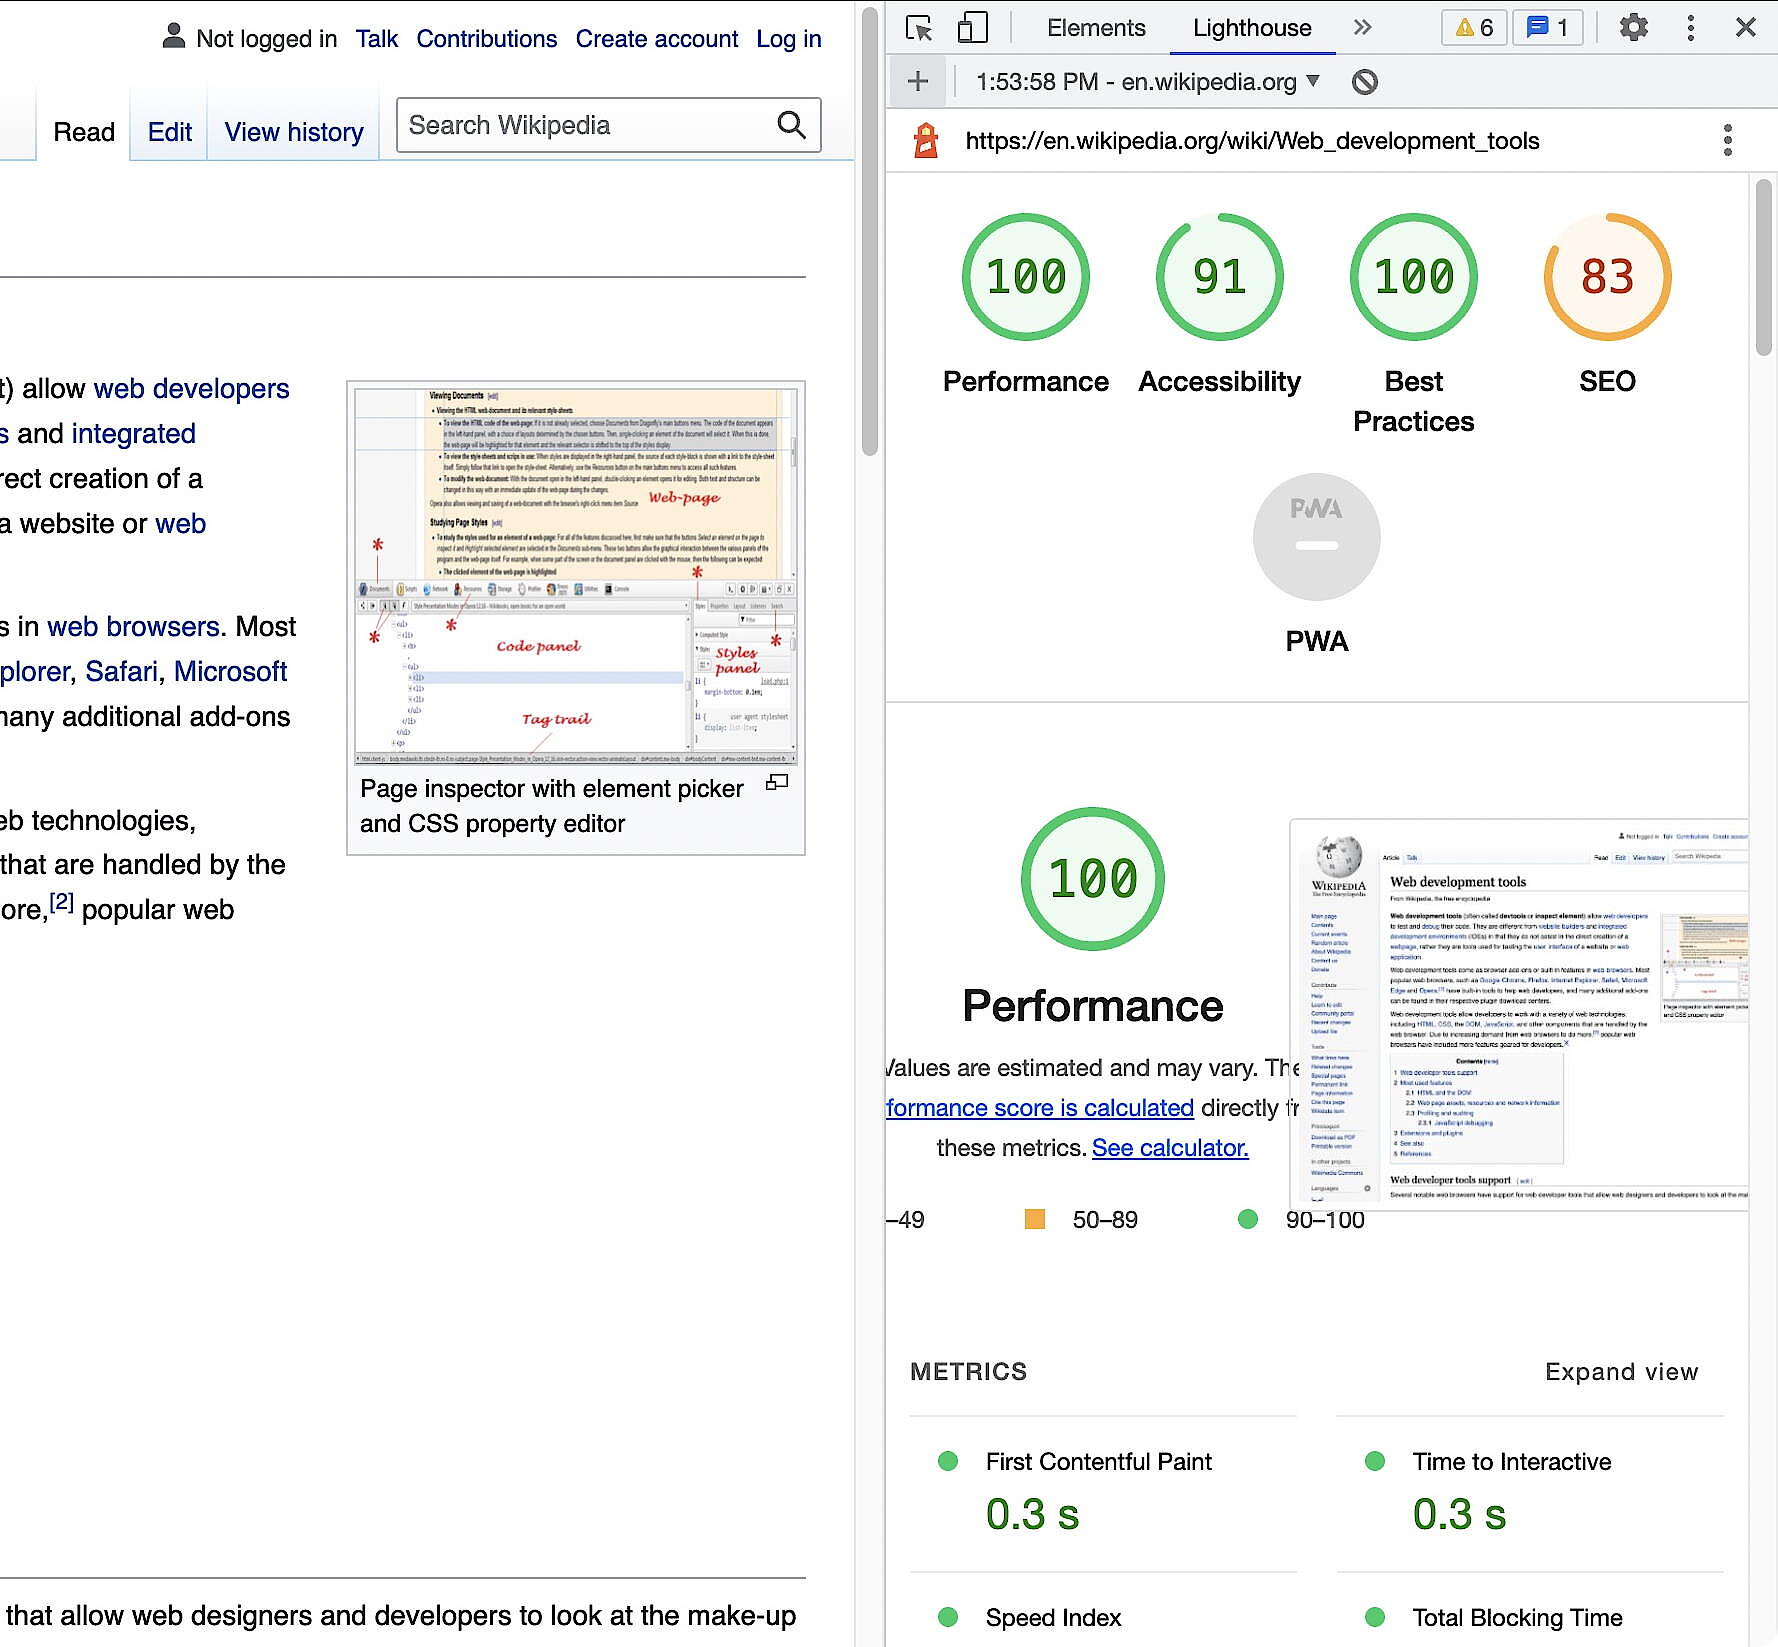Click the plus icon to start new Lighthouse report
The height and width of the screenshot is (1647, 1778).
(x=916, y=81)
